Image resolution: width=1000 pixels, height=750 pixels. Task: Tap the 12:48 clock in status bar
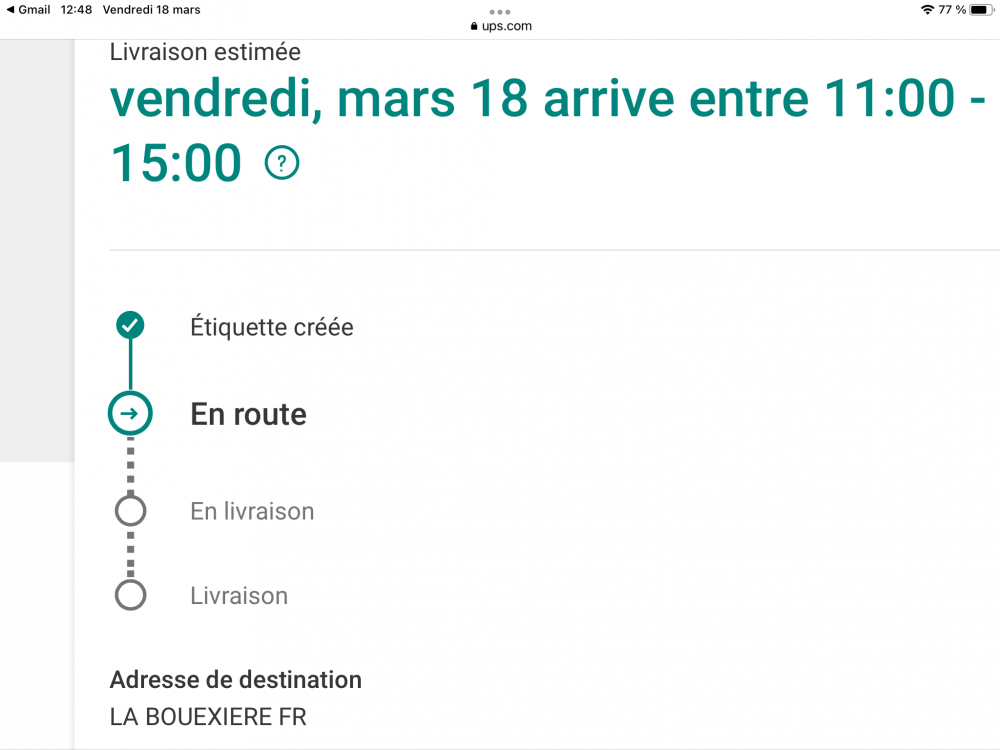click(x=76, y=10)
